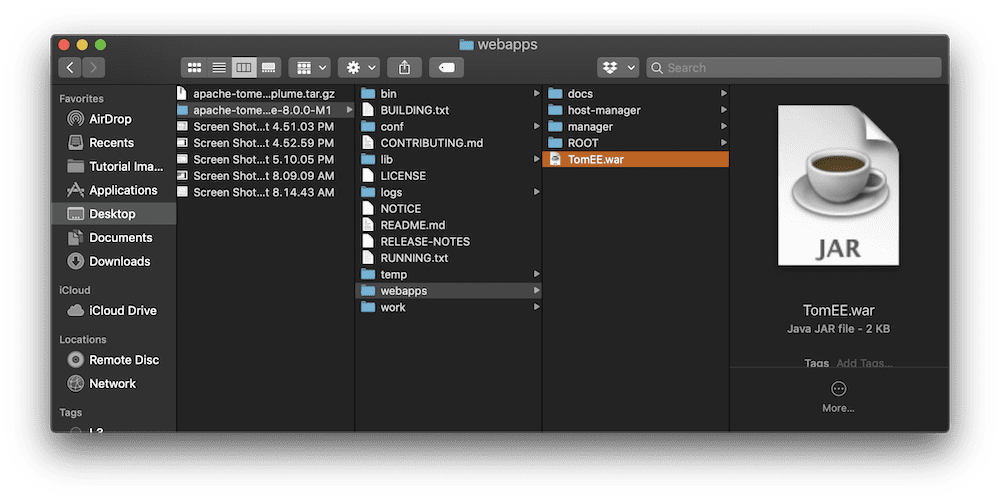Switch to icon view in toolbar
The height and width of the screenshot is (500, 1000).
[x=195, y=68]
